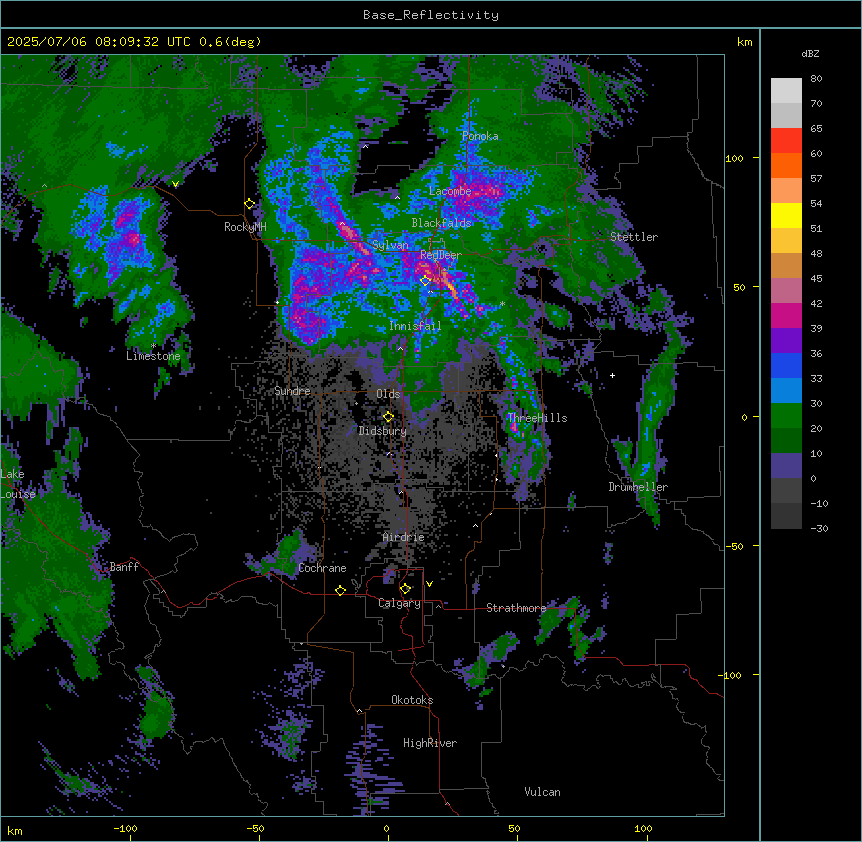
Task: Click the Strathmore town label
Action: tap(516, 608)
